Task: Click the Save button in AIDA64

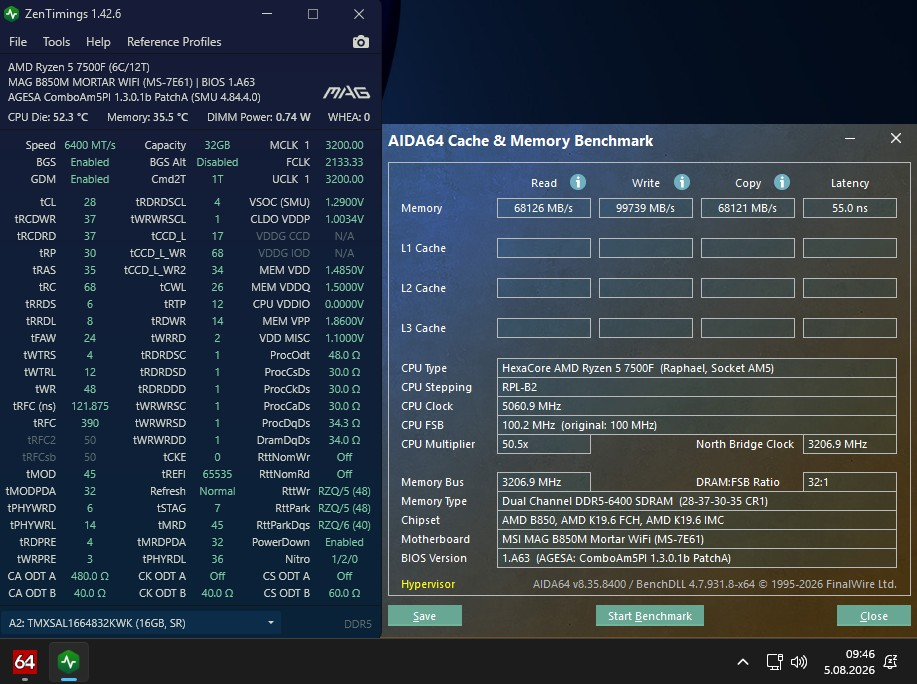Action: 425,616
